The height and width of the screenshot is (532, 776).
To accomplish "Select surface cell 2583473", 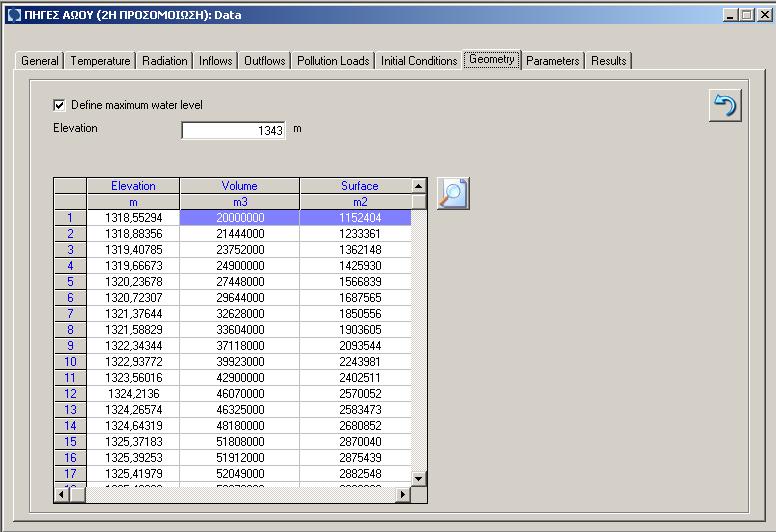I will [x=355, y=410].
